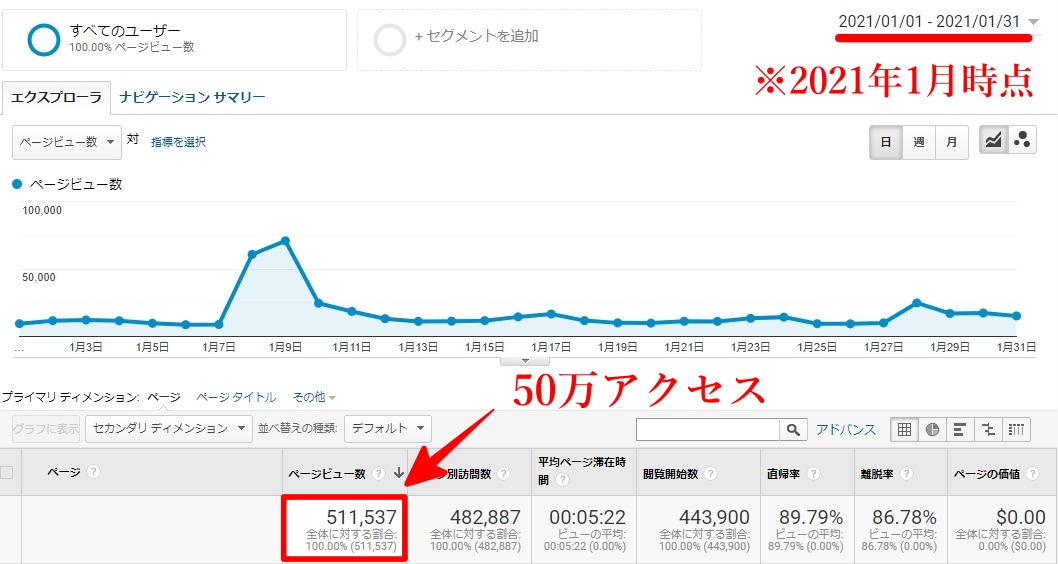The width and height of the screenshot is (1058, 564).
Task: Click help icon beside ページビュー数 header
Action: pos(379,474)
